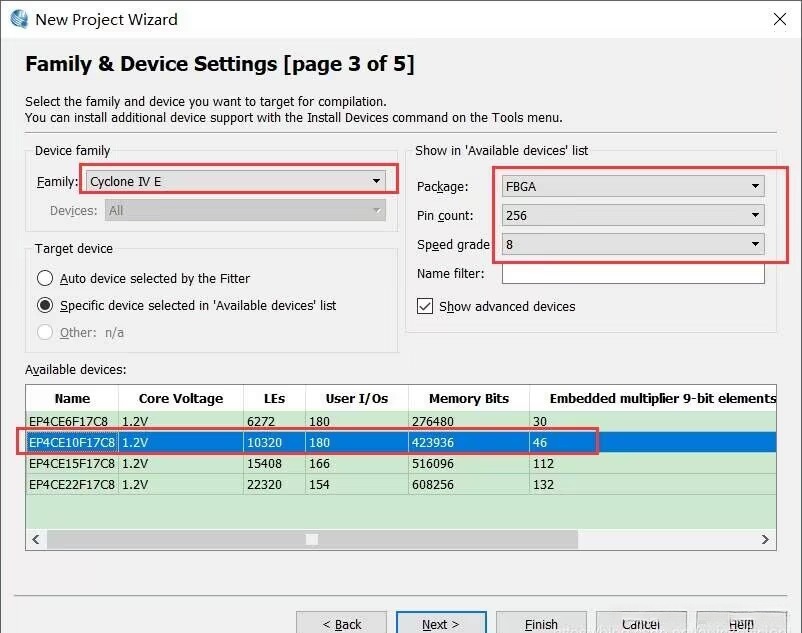This screenshot has width=802, height=633.
Task: Open the Help button
Action: (x=741, y=624)
